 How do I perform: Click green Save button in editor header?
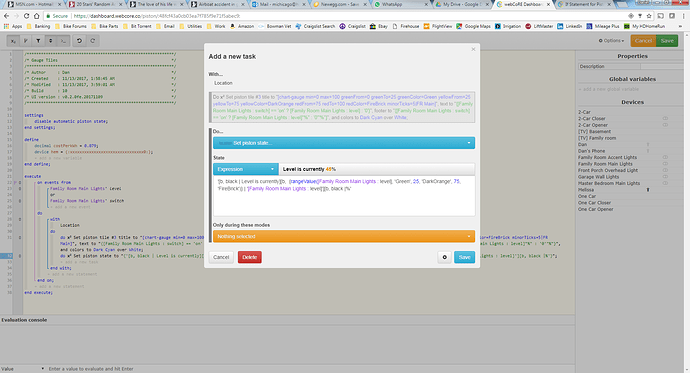pos(667,41)
